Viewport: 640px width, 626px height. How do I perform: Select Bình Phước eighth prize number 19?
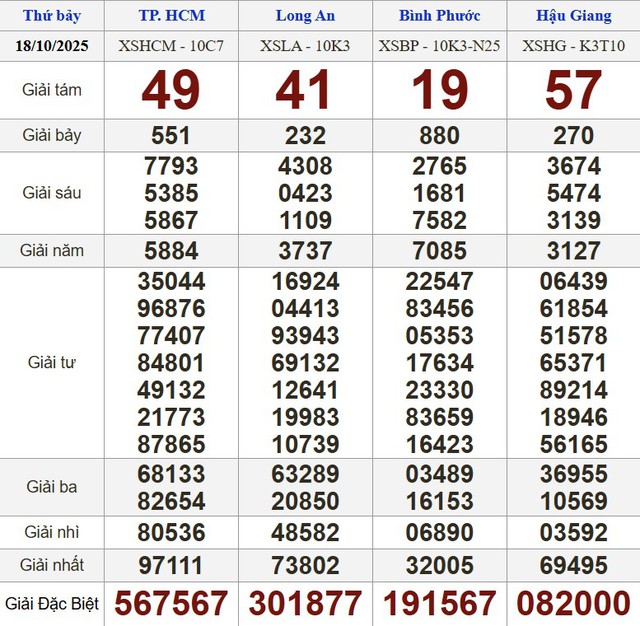pos(439,91)
